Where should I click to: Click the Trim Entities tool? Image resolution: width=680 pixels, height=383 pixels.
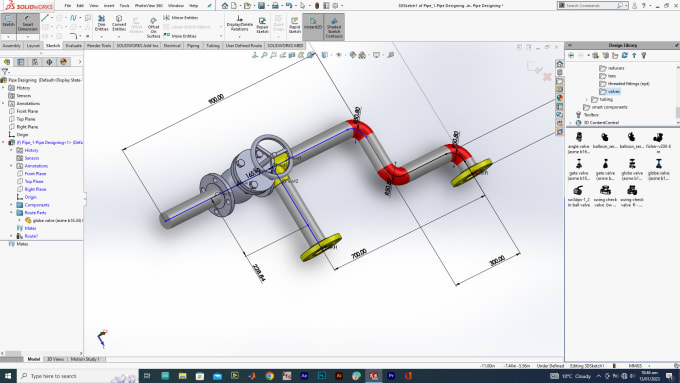(x=101, y=23)
